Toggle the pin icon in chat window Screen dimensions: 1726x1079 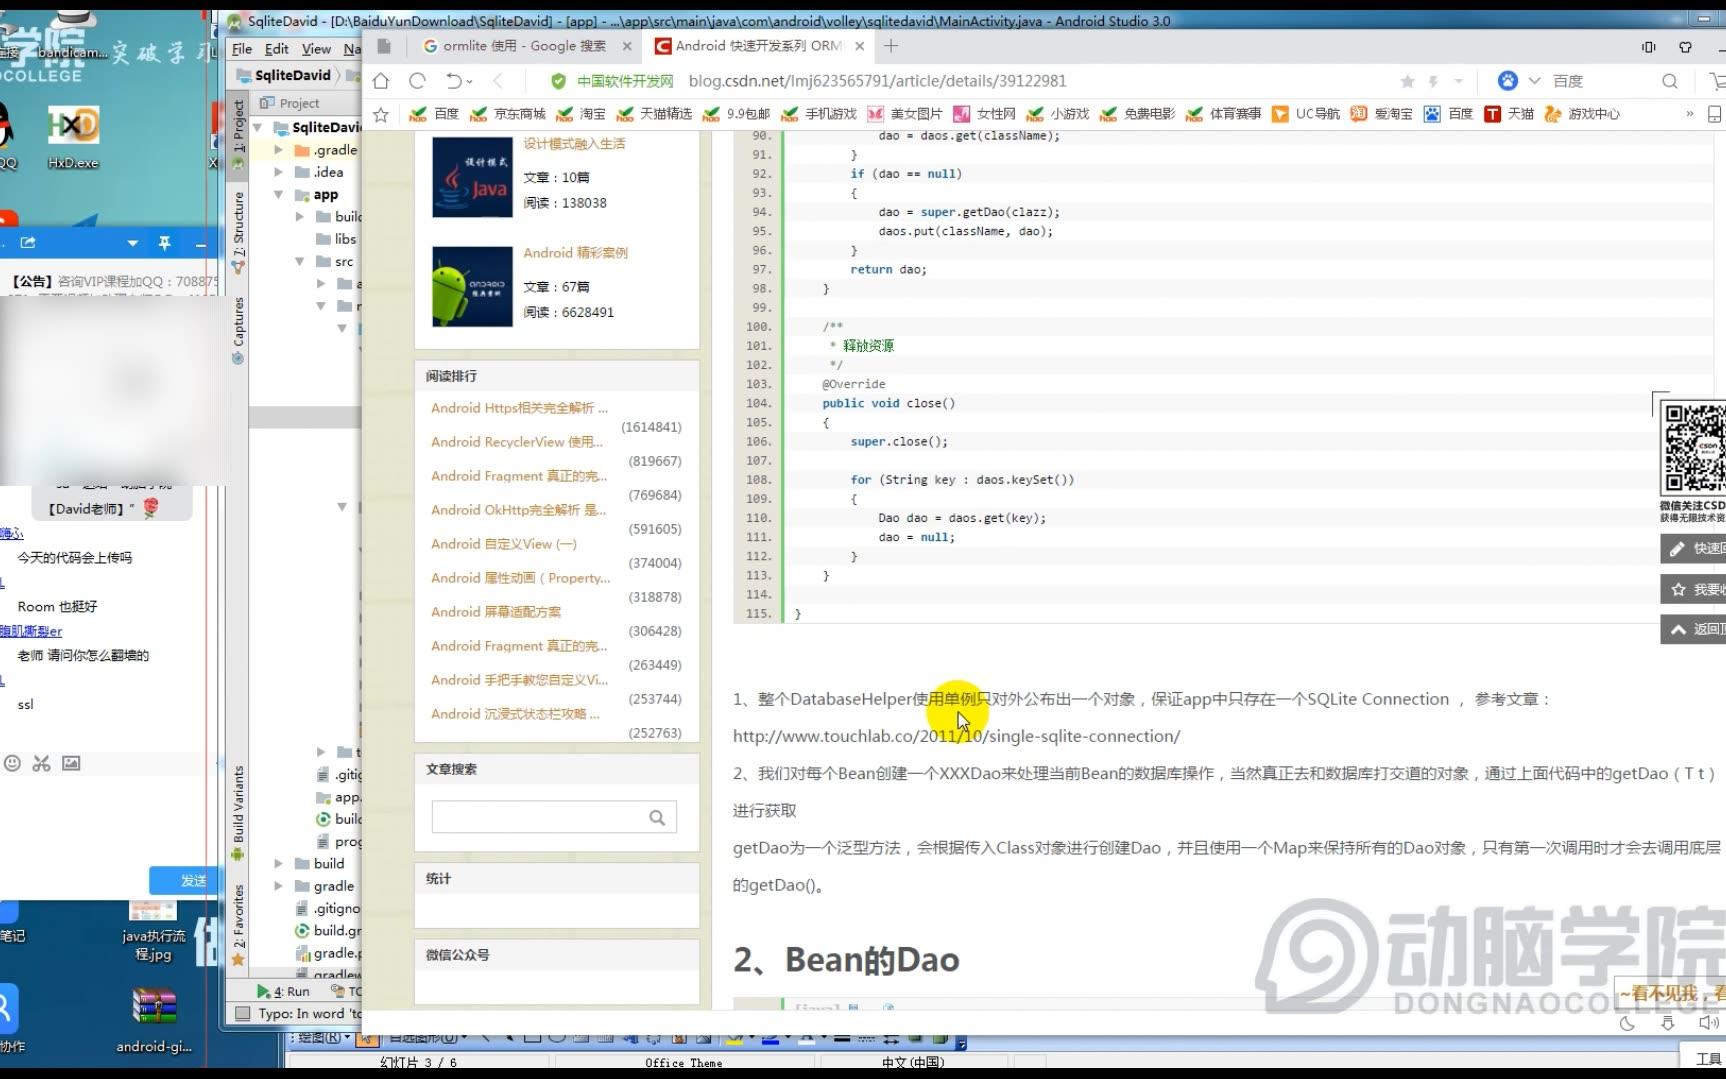165,243
